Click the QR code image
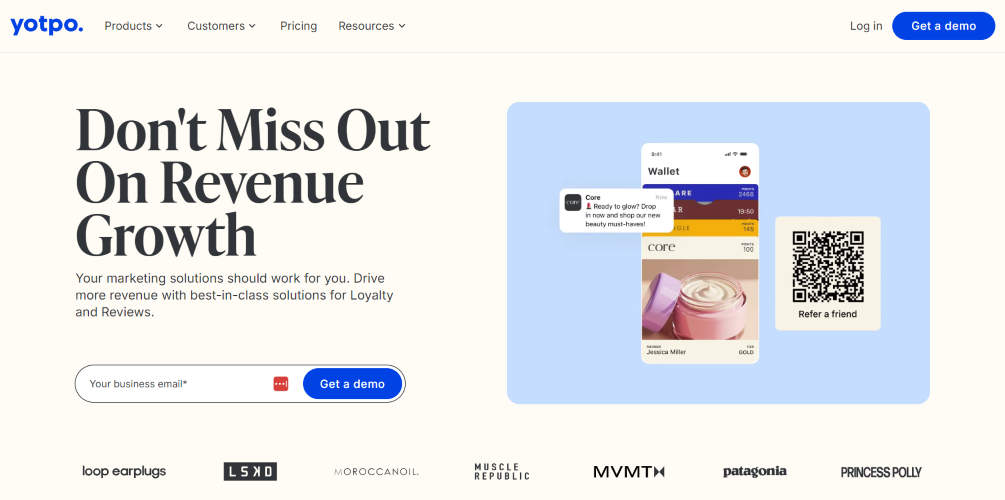1005x500 pixels. 827,267
